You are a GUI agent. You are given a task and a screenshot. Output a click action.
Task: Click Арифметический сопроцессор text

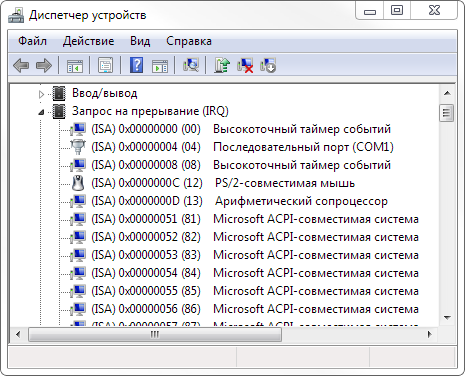301,201
